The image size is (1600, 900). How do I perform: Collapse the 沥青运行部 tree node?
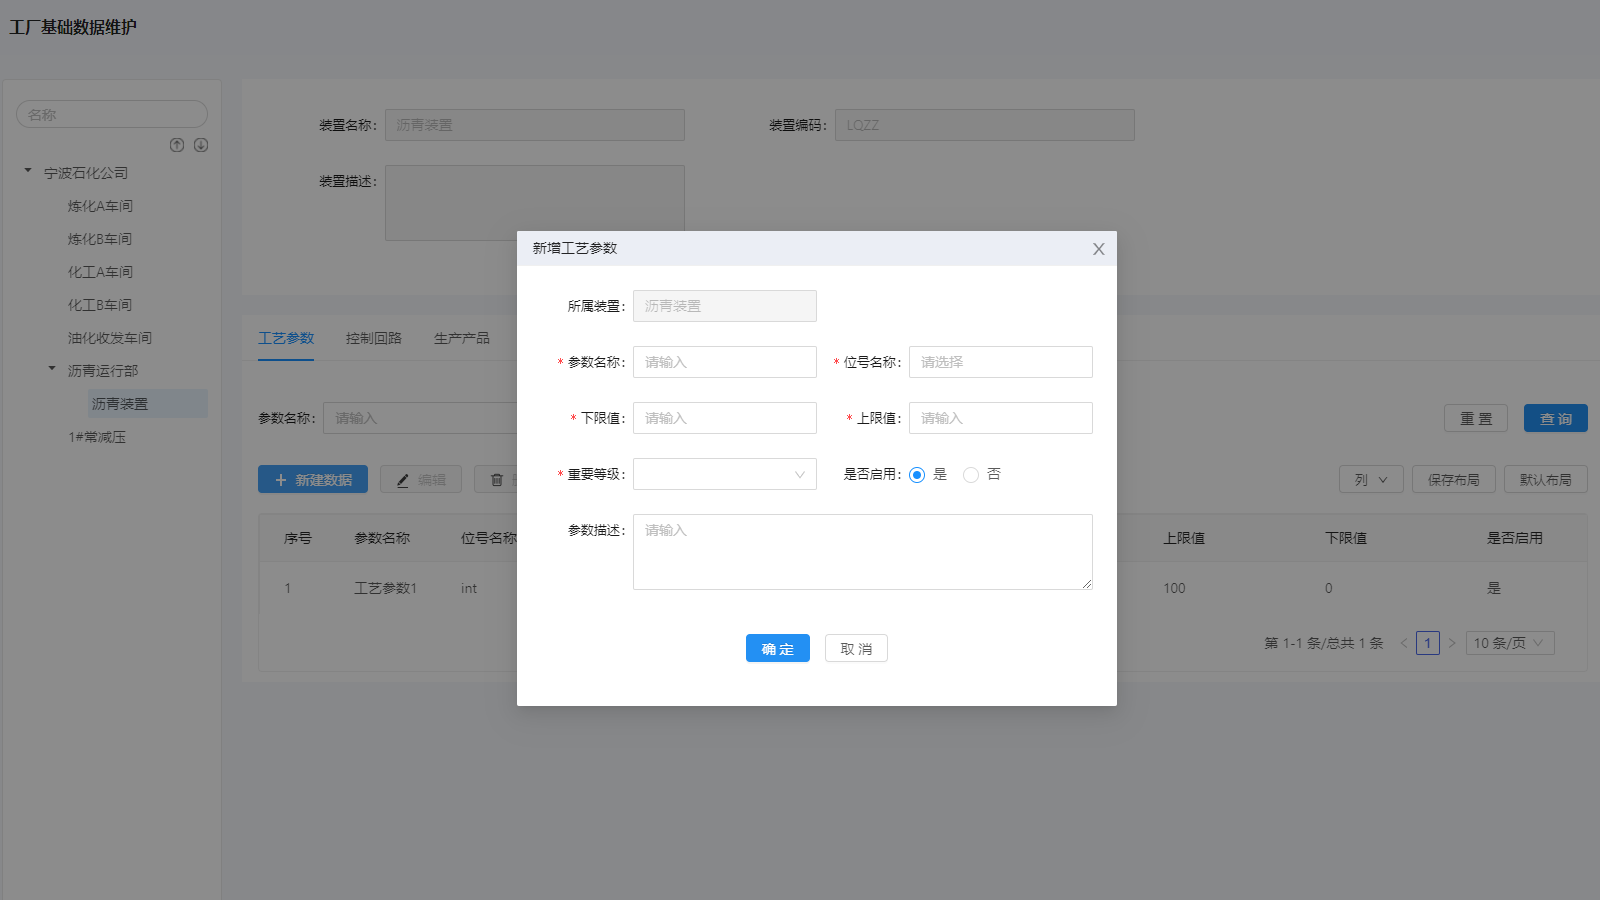click(52, 369)
